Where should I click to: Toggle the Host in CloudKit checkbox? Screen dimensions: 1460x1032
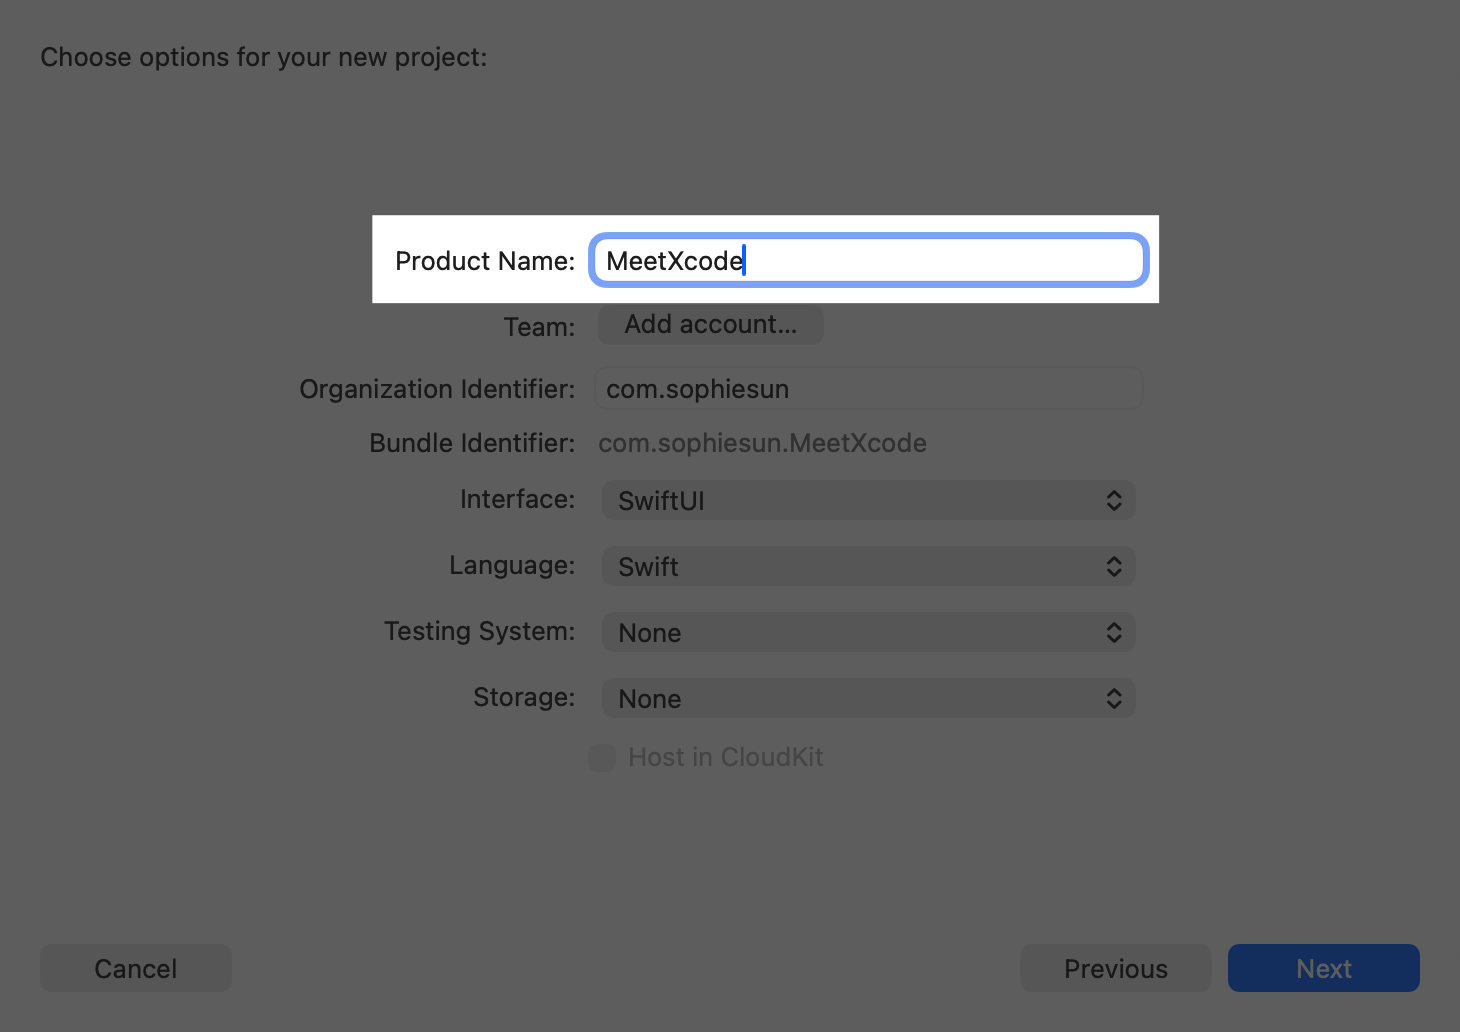click(x=602, y=758)
